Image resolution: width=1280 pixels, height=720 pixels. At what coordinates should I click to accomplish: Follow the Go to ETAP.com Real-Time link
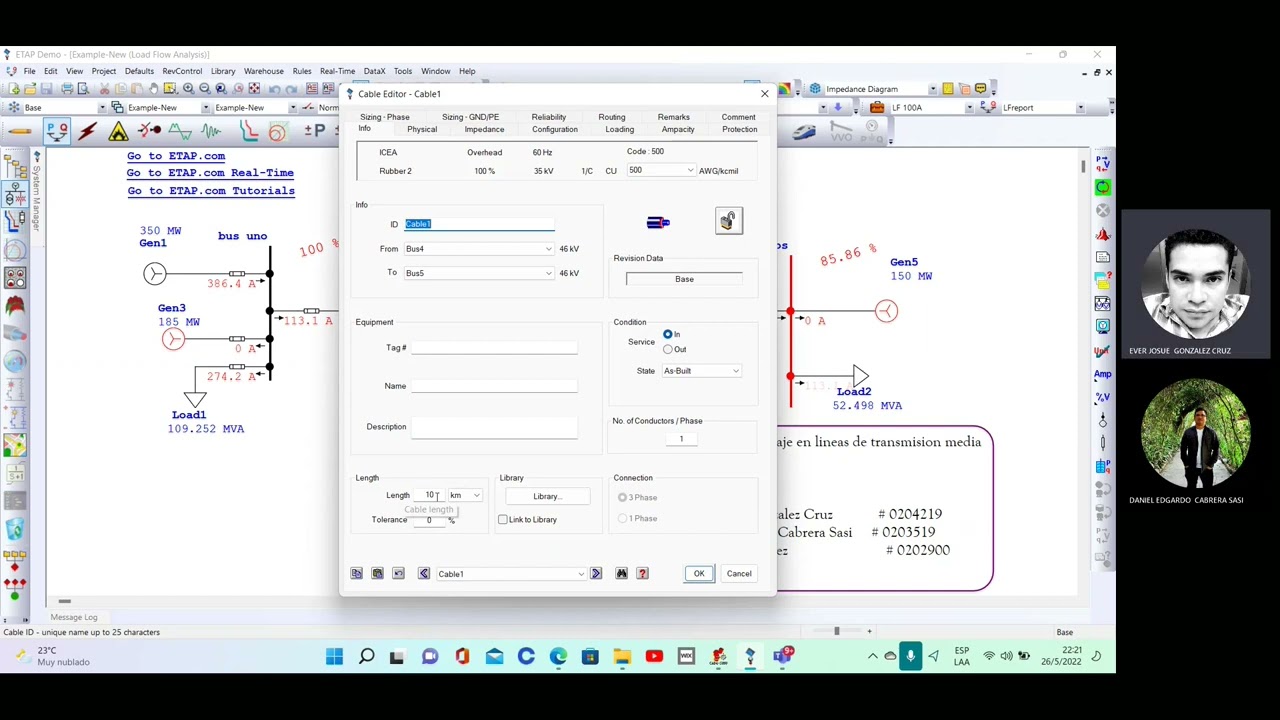210,173
